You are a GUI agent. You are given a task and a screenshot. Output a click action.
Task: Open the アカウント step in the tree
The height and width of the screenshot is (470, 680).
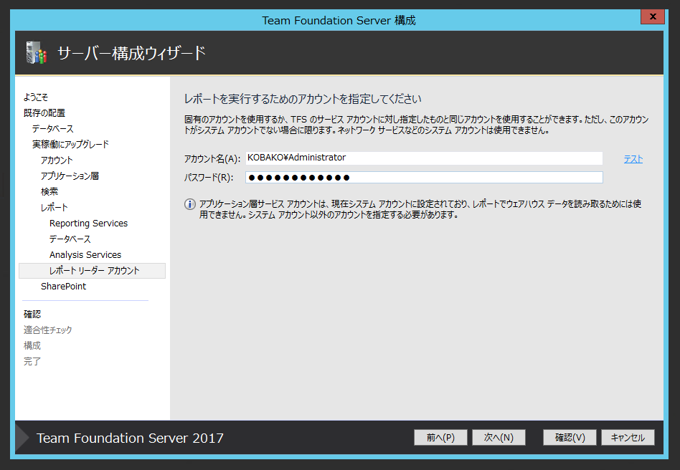click(57, 160)
